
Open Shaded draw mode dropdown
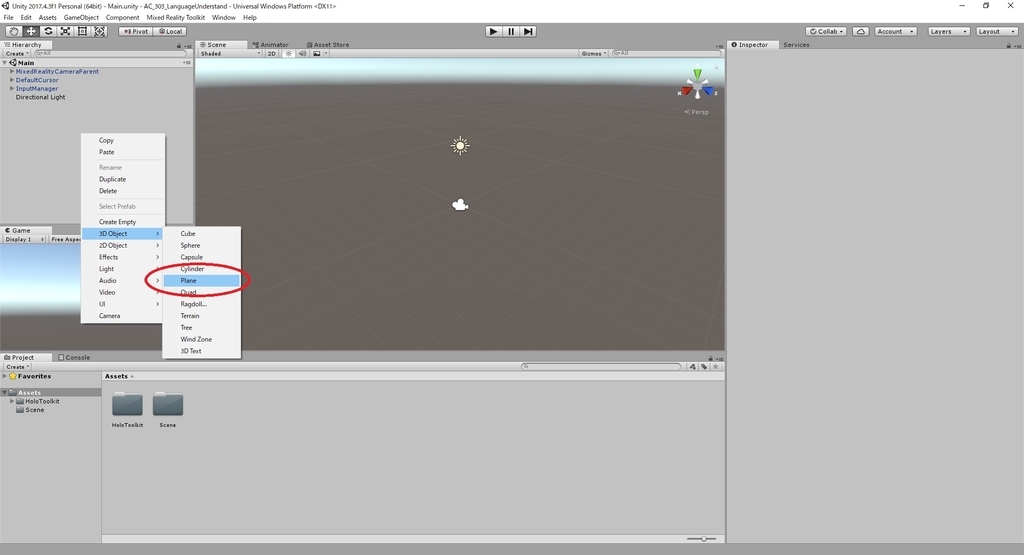pos(230,54)
